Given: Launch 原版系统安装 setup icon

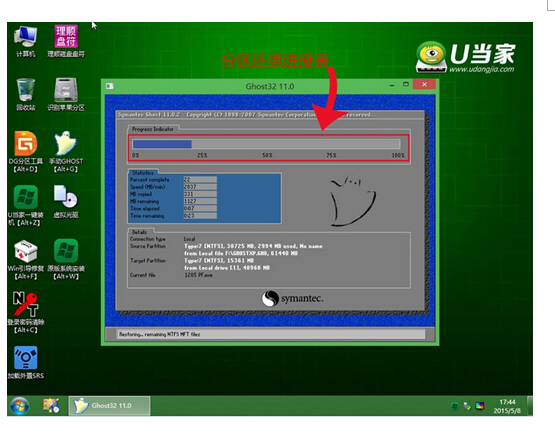Looking at the screenshot, I should [66, 259].
